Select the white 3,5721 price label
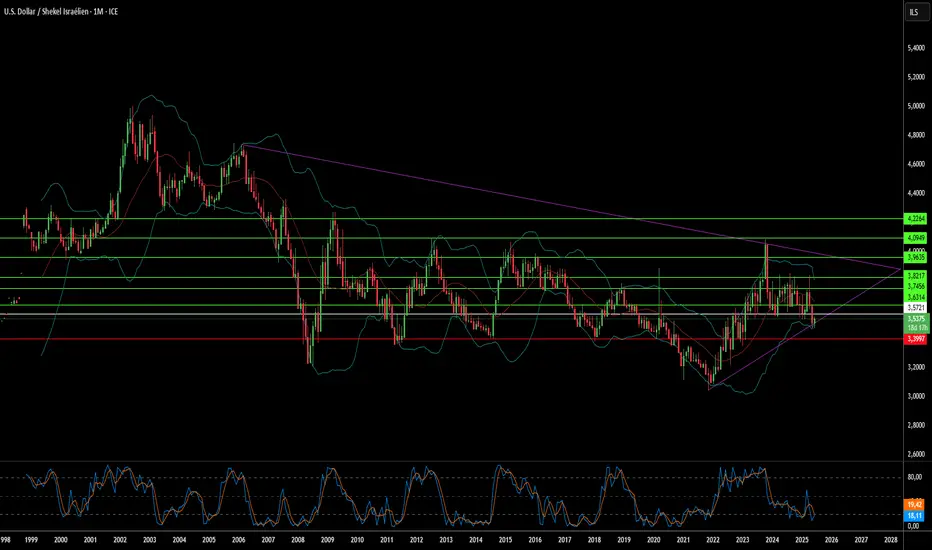Screen dimensions: 932x550 915,307
